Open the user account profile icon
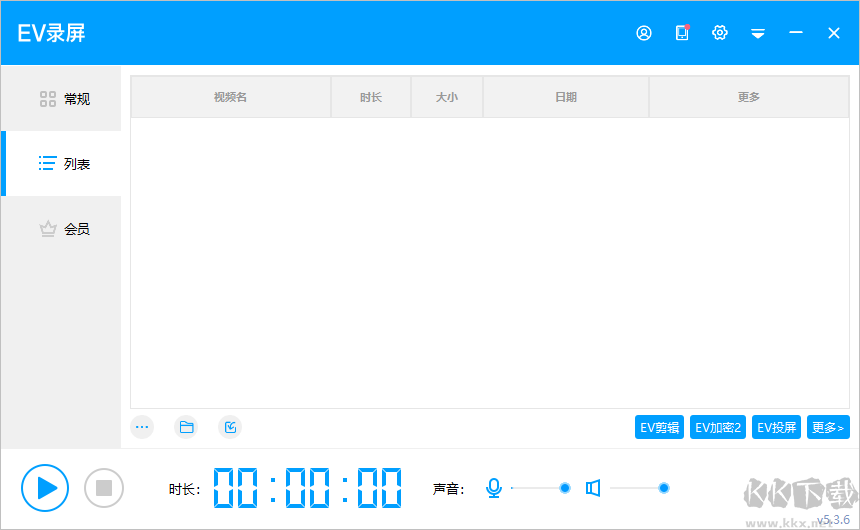Image resolution: width=860 pixels, height=530 pixels. 644,33
